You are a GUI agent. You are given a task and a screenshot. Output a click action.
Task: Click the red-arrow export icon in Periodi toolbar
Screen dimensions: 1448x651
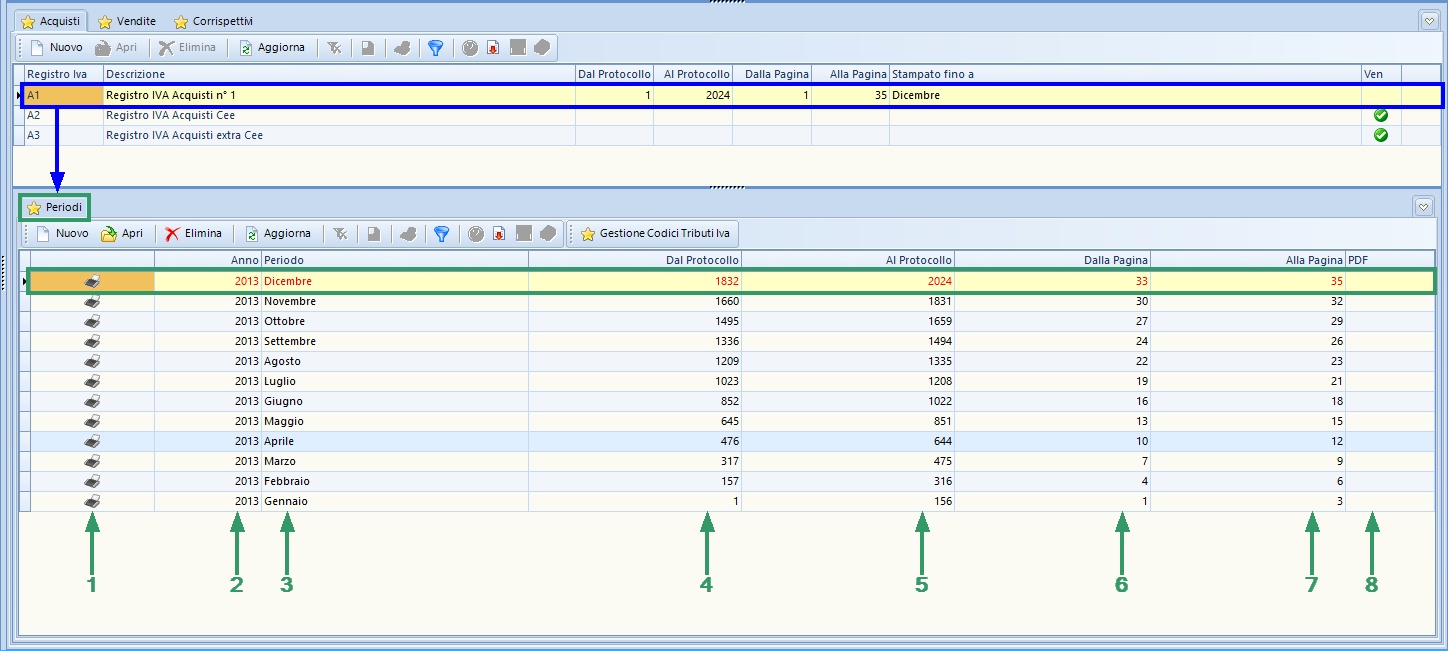tap(498, 234)
